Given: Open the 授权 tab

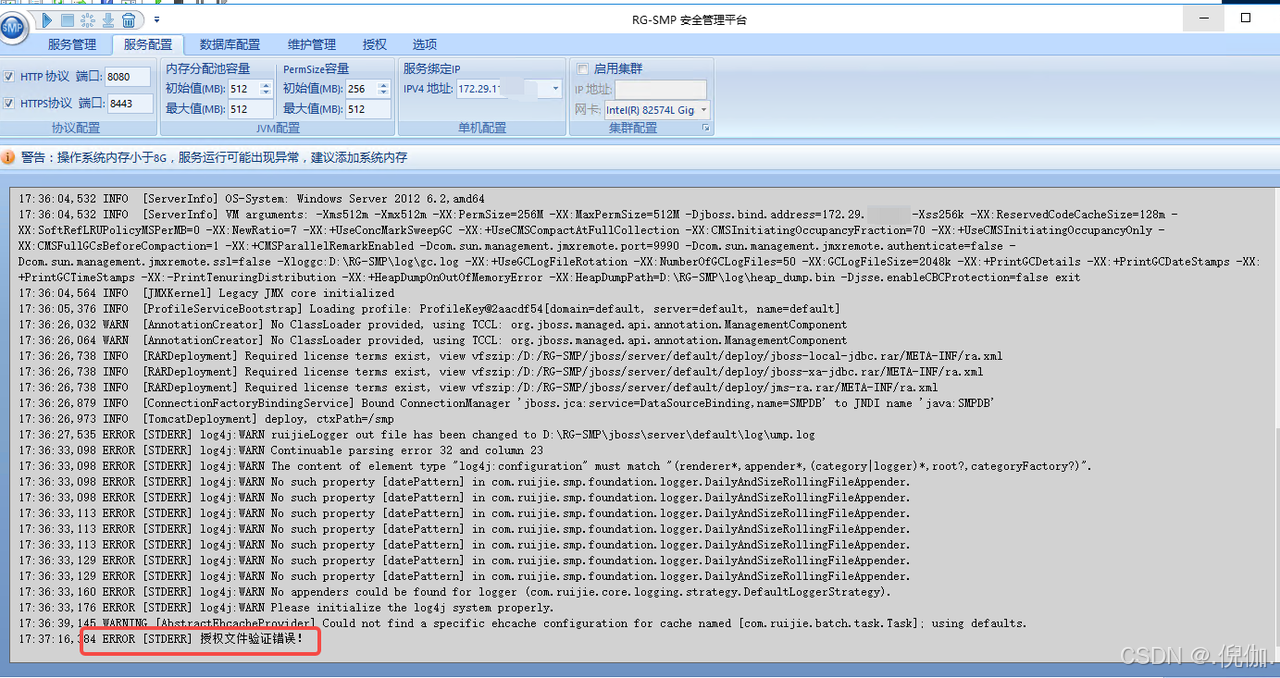Looking at the screenshot, I should 375,45.
